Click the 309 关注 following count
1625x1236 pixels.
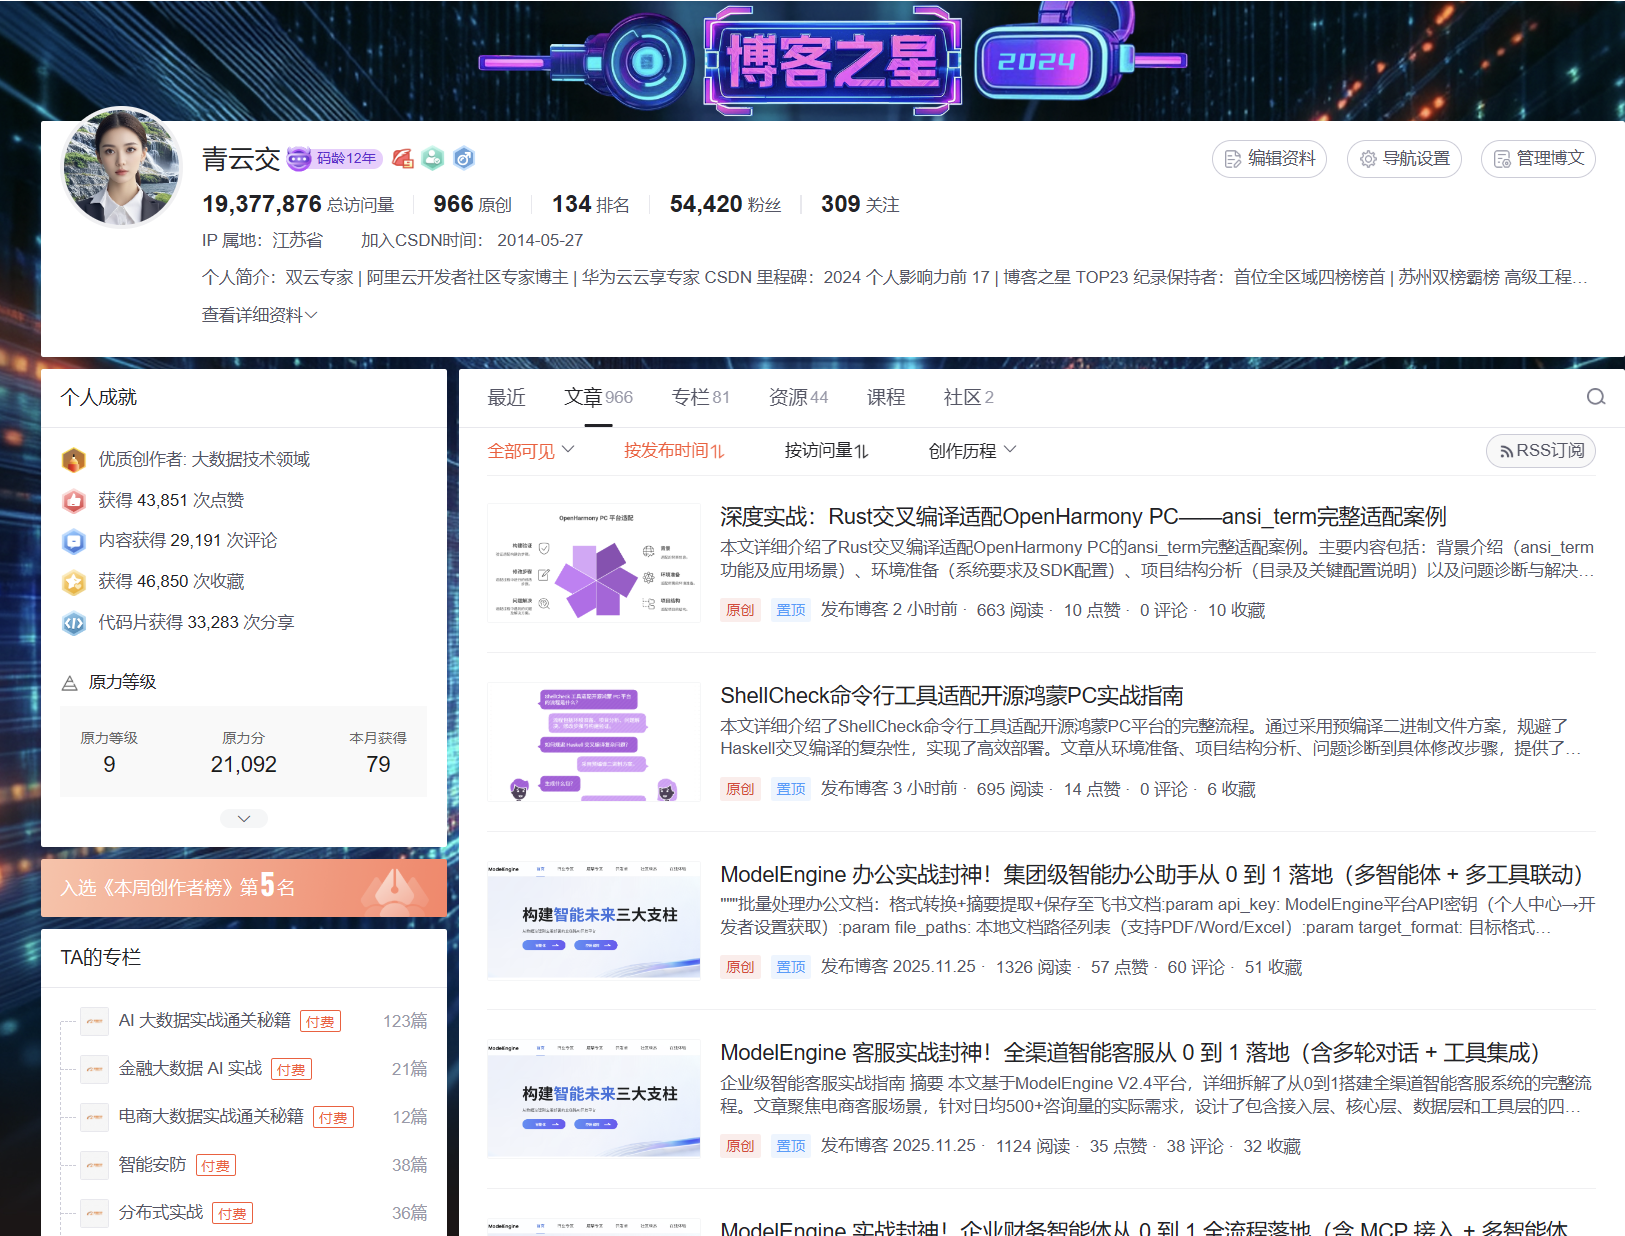pos(860,205)
